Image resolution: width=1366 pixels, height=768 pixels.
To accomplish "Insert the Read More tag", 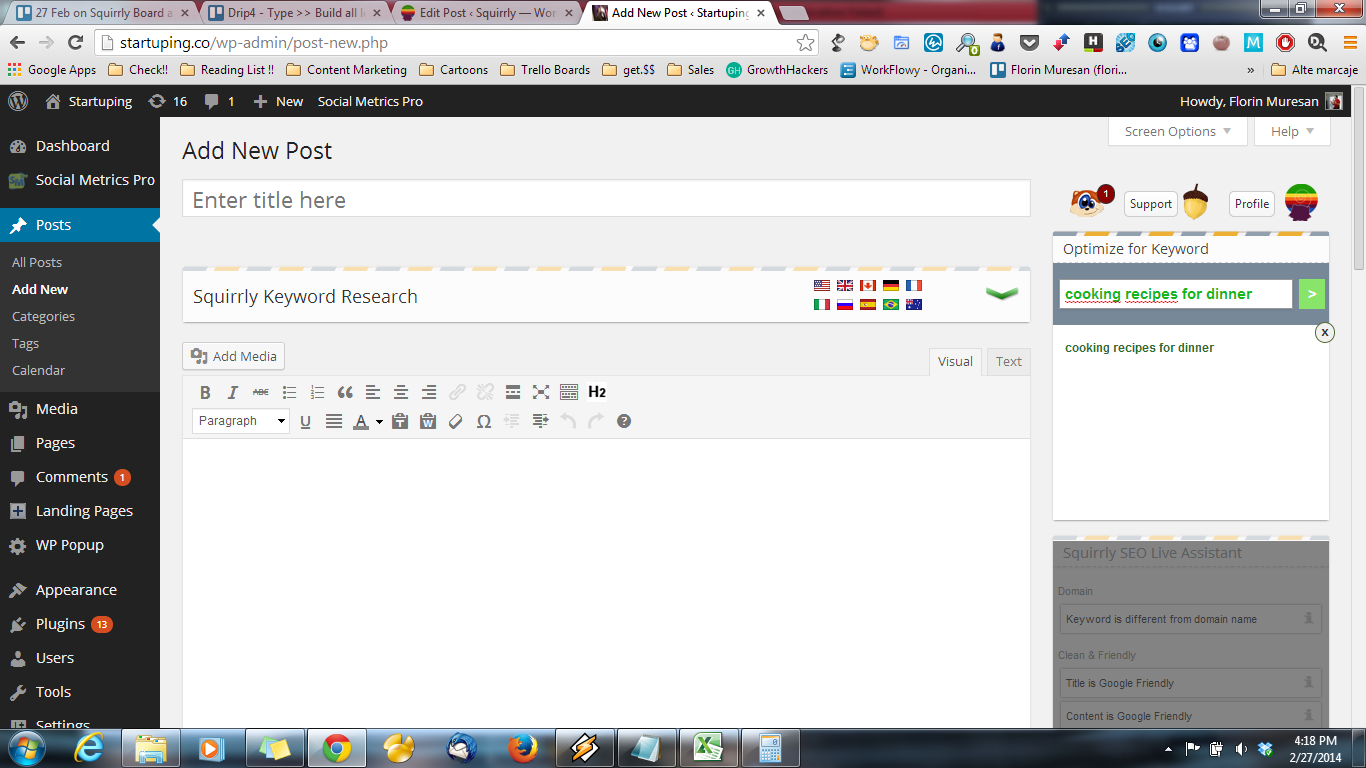I will tap(513, 392).
